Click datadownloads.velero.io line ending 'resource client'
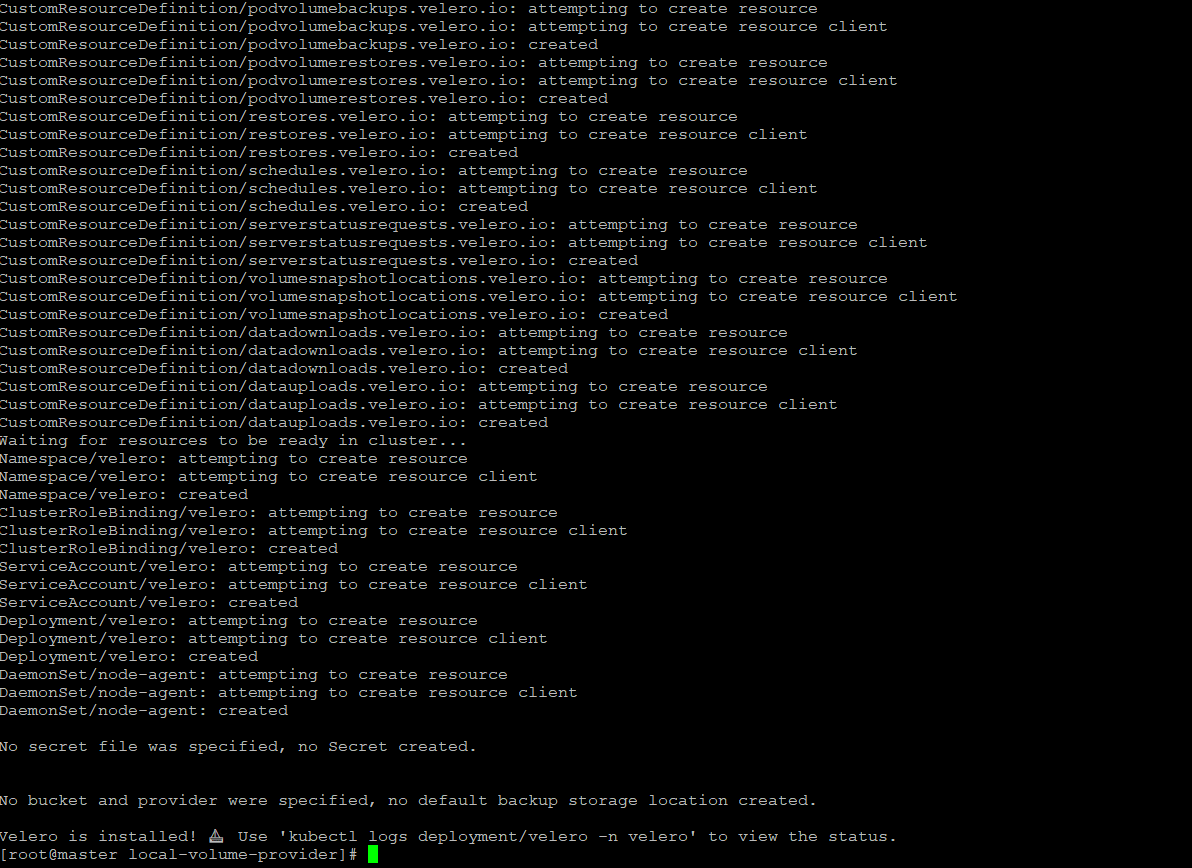 (429, 350)
